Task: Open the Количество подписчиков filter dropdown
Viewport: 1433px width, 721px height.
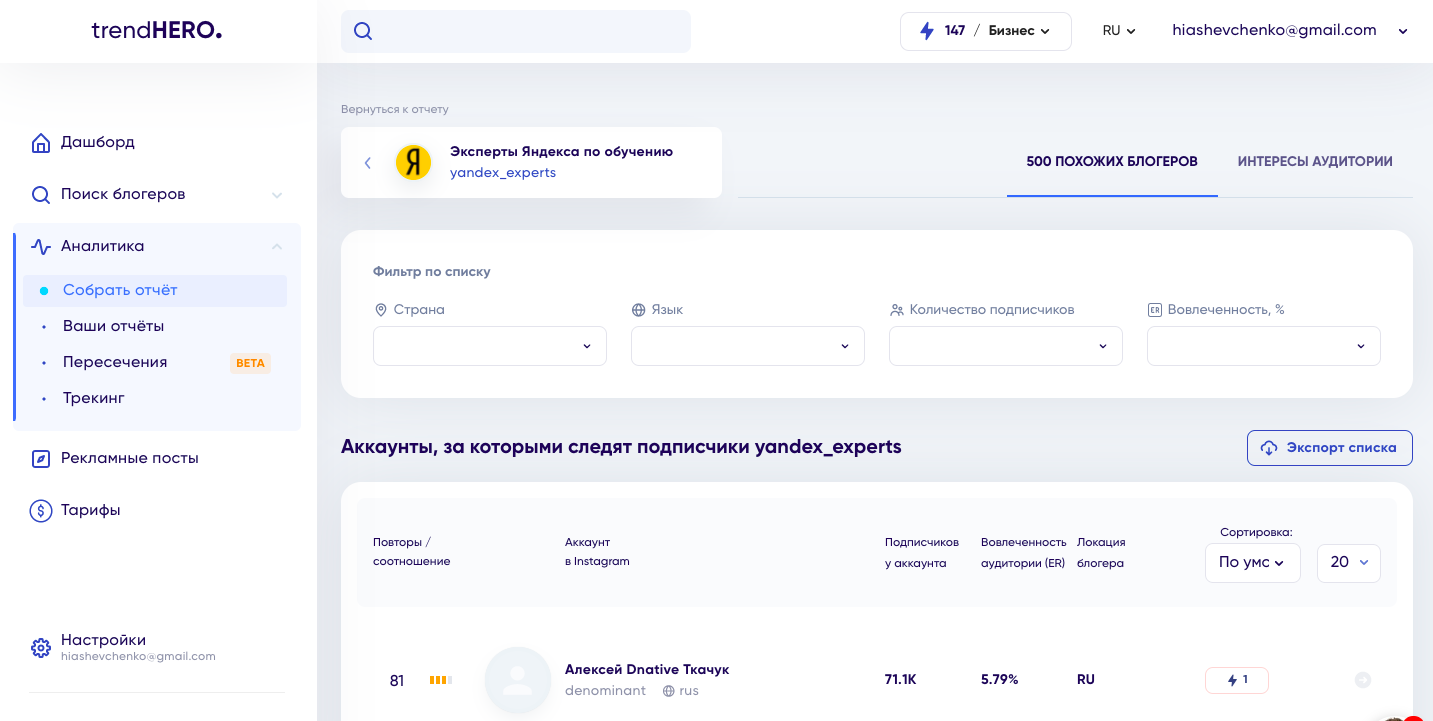Action: (1006, 346)
